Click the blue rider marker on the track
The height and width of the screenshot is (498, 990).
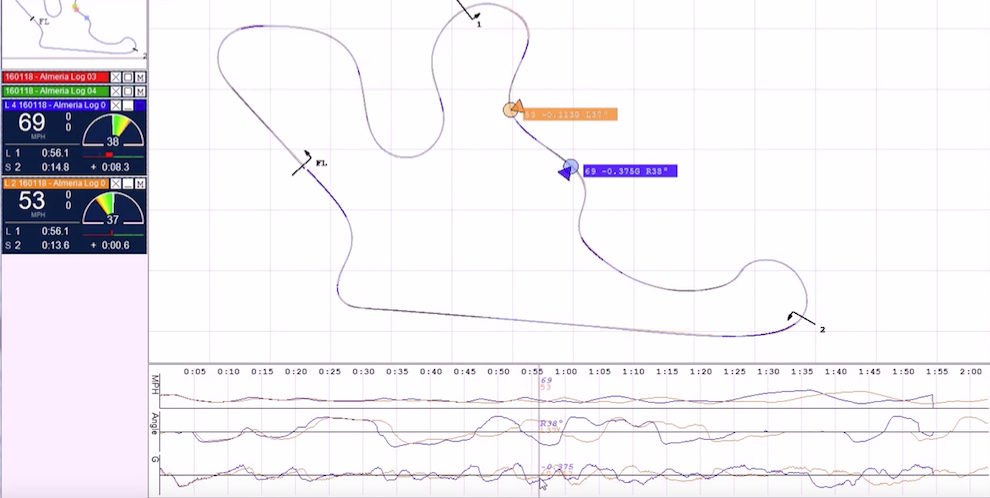click(569, 168)
